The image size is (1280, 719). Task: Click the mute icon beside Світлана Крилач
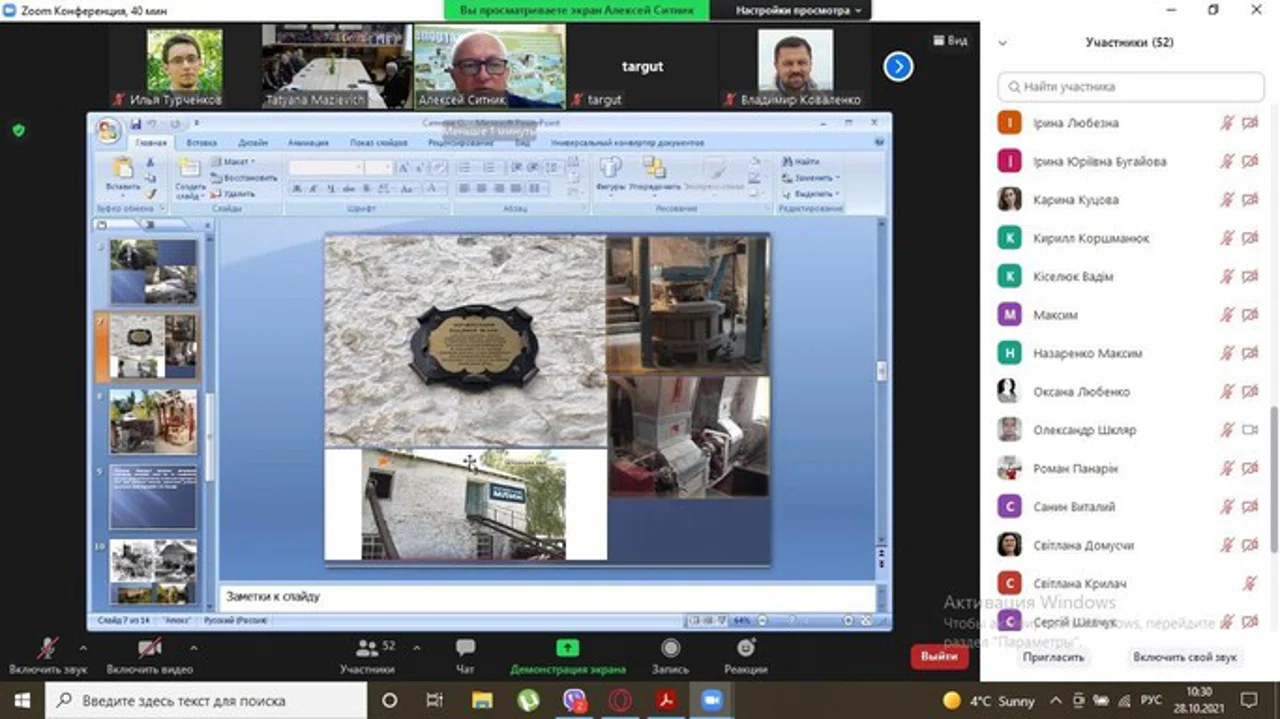1249,583
